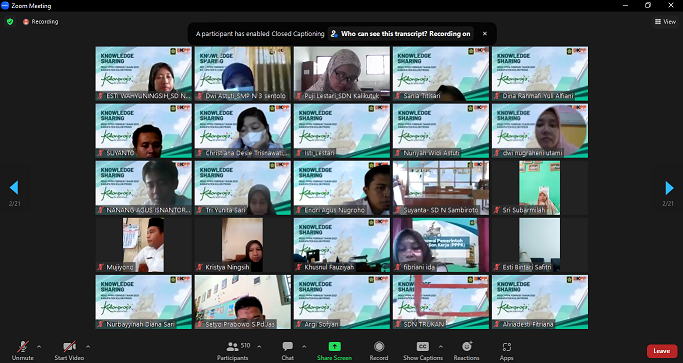Toggle Show Captions
The image size is (683, 363).
coord(423,351)
